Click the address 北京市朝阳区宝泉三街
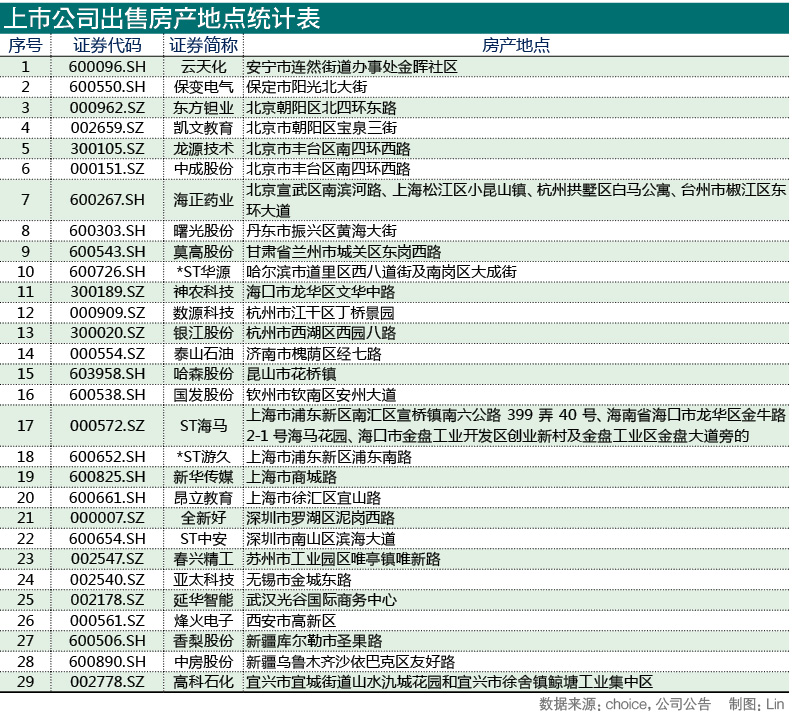This screenshot has height=715, width=798. pyautogui.click(x=322, y=128)
